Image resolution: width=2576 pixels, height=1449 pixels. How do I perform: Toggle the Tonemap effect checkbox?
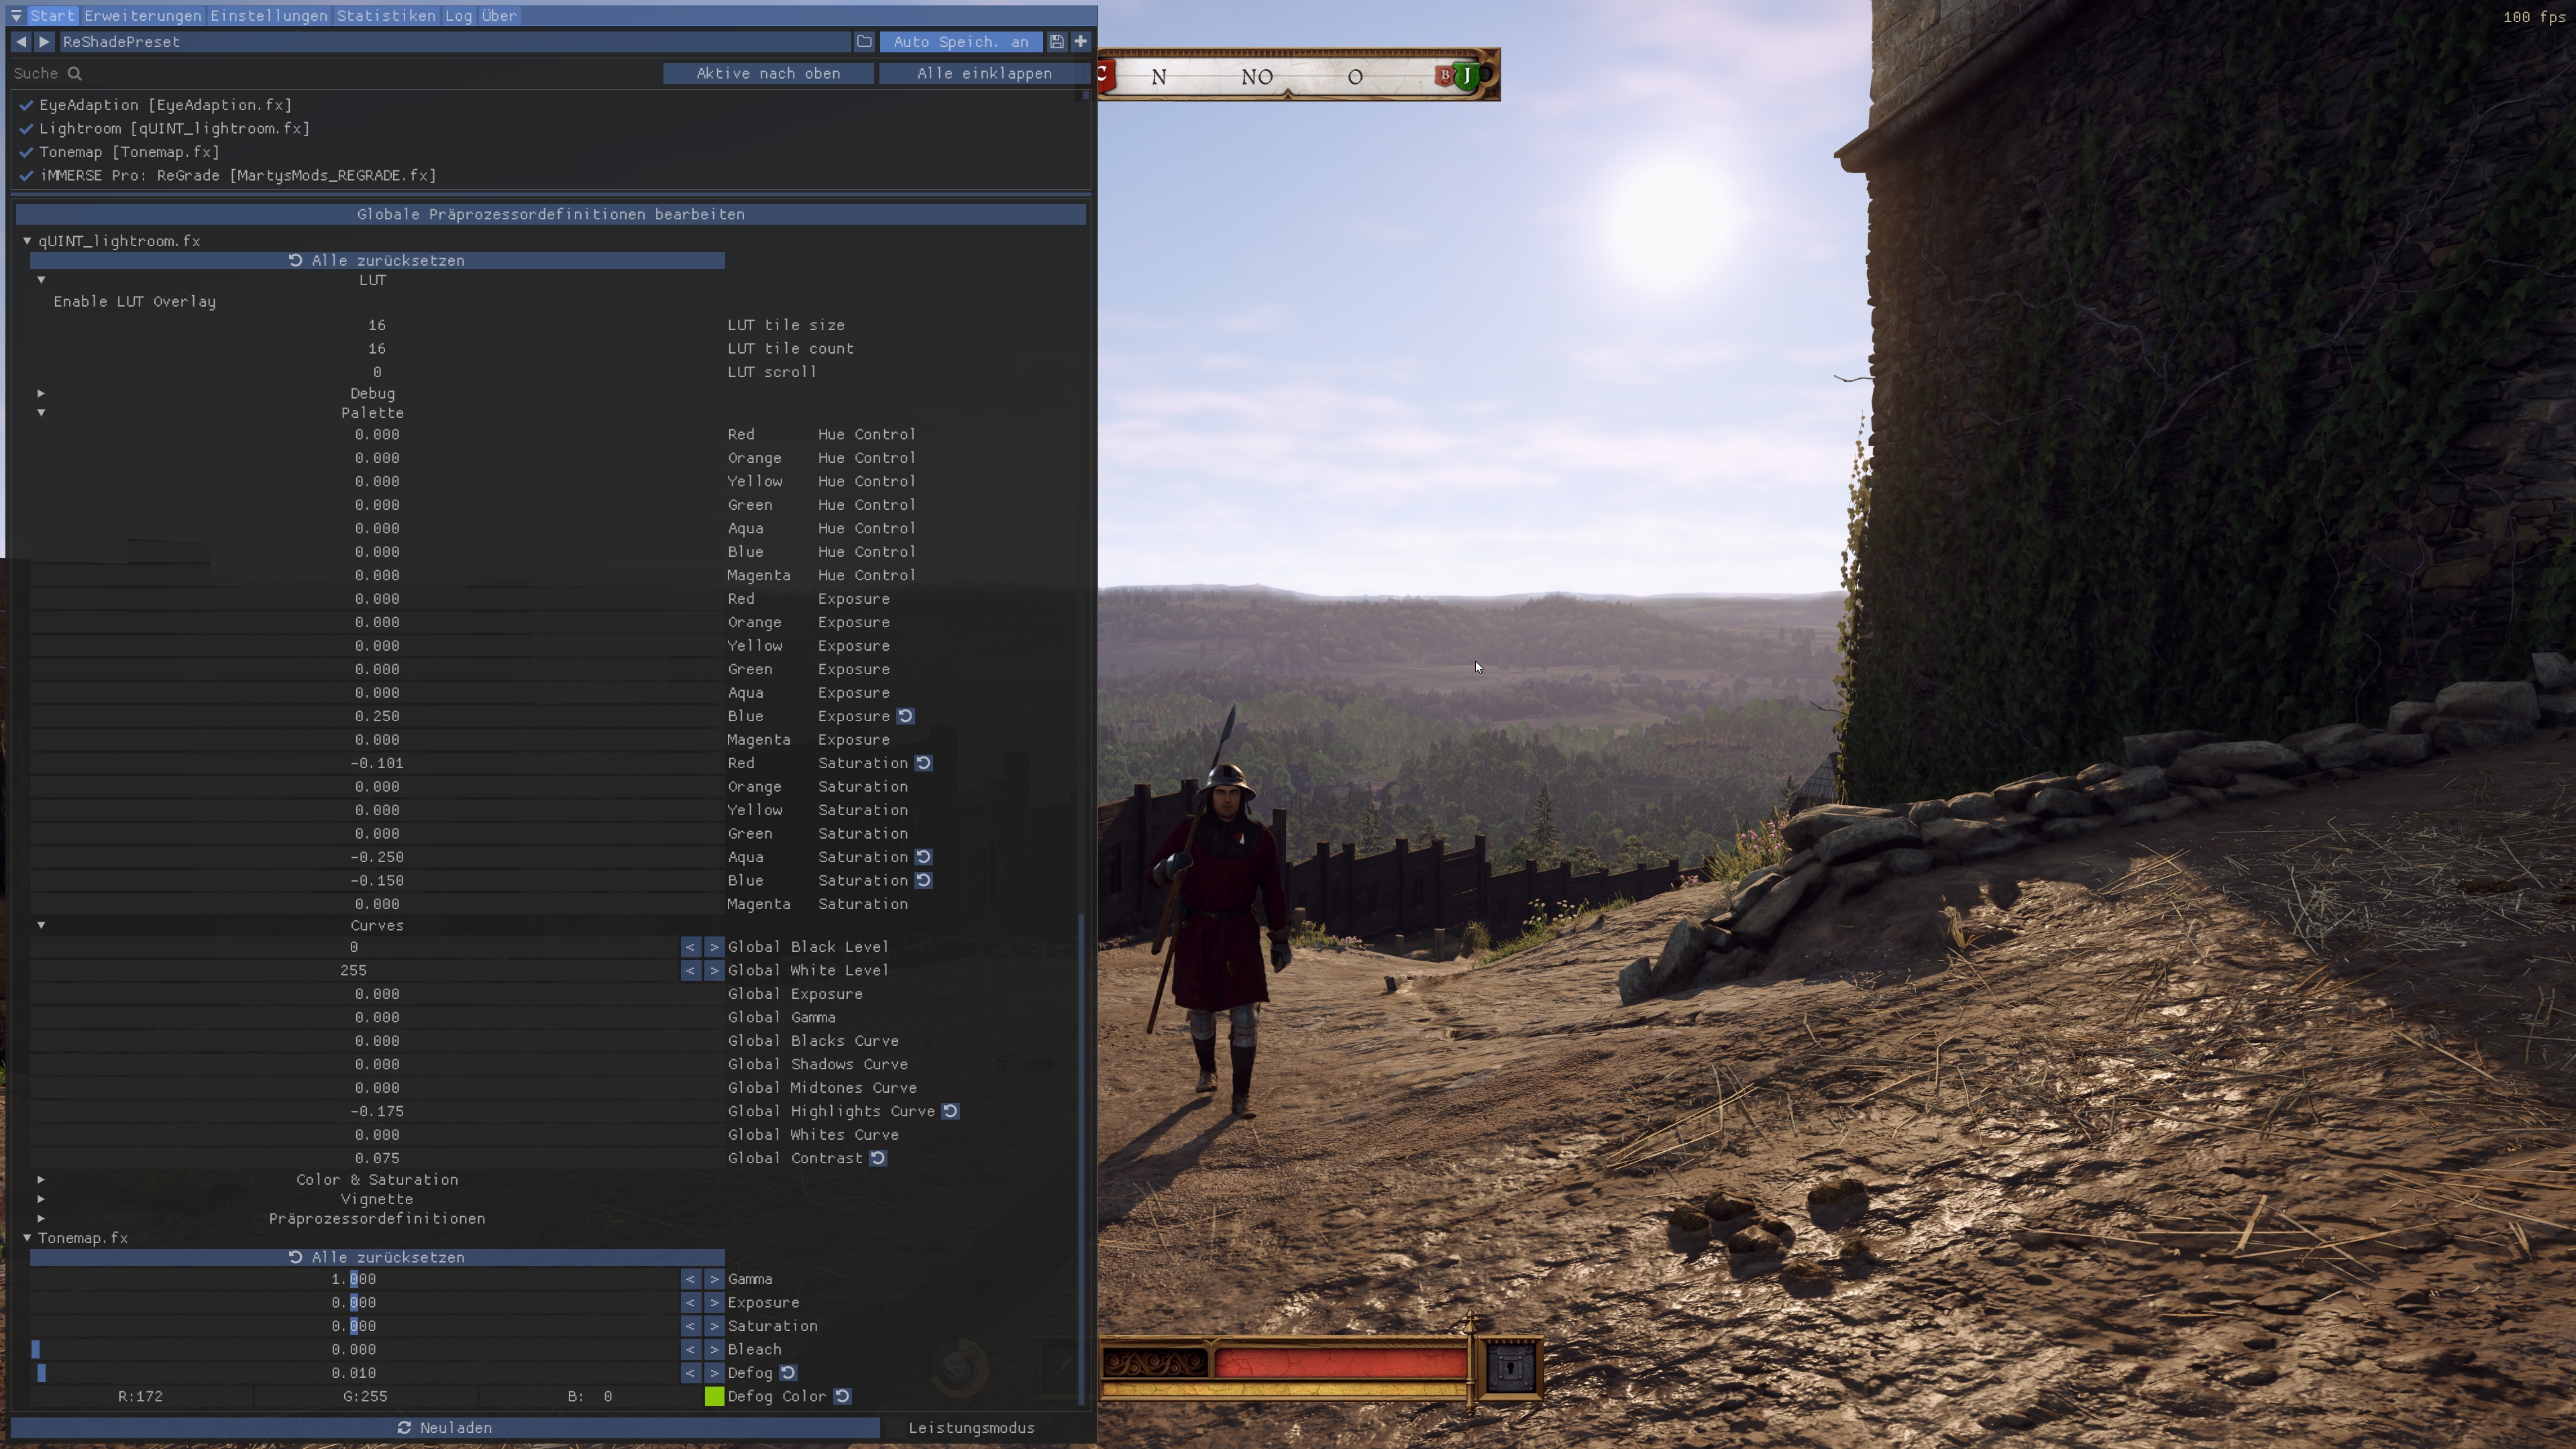pos(27,152)
